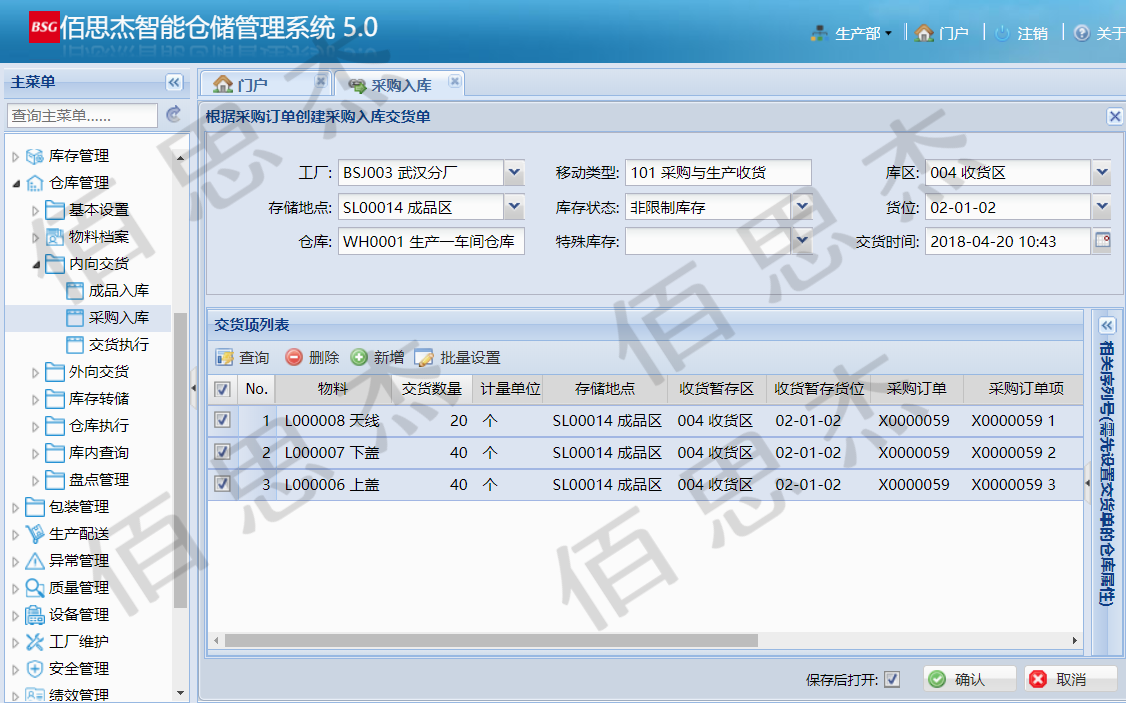
Task: Click the 注销 link in header
Action: (1033, 33)
